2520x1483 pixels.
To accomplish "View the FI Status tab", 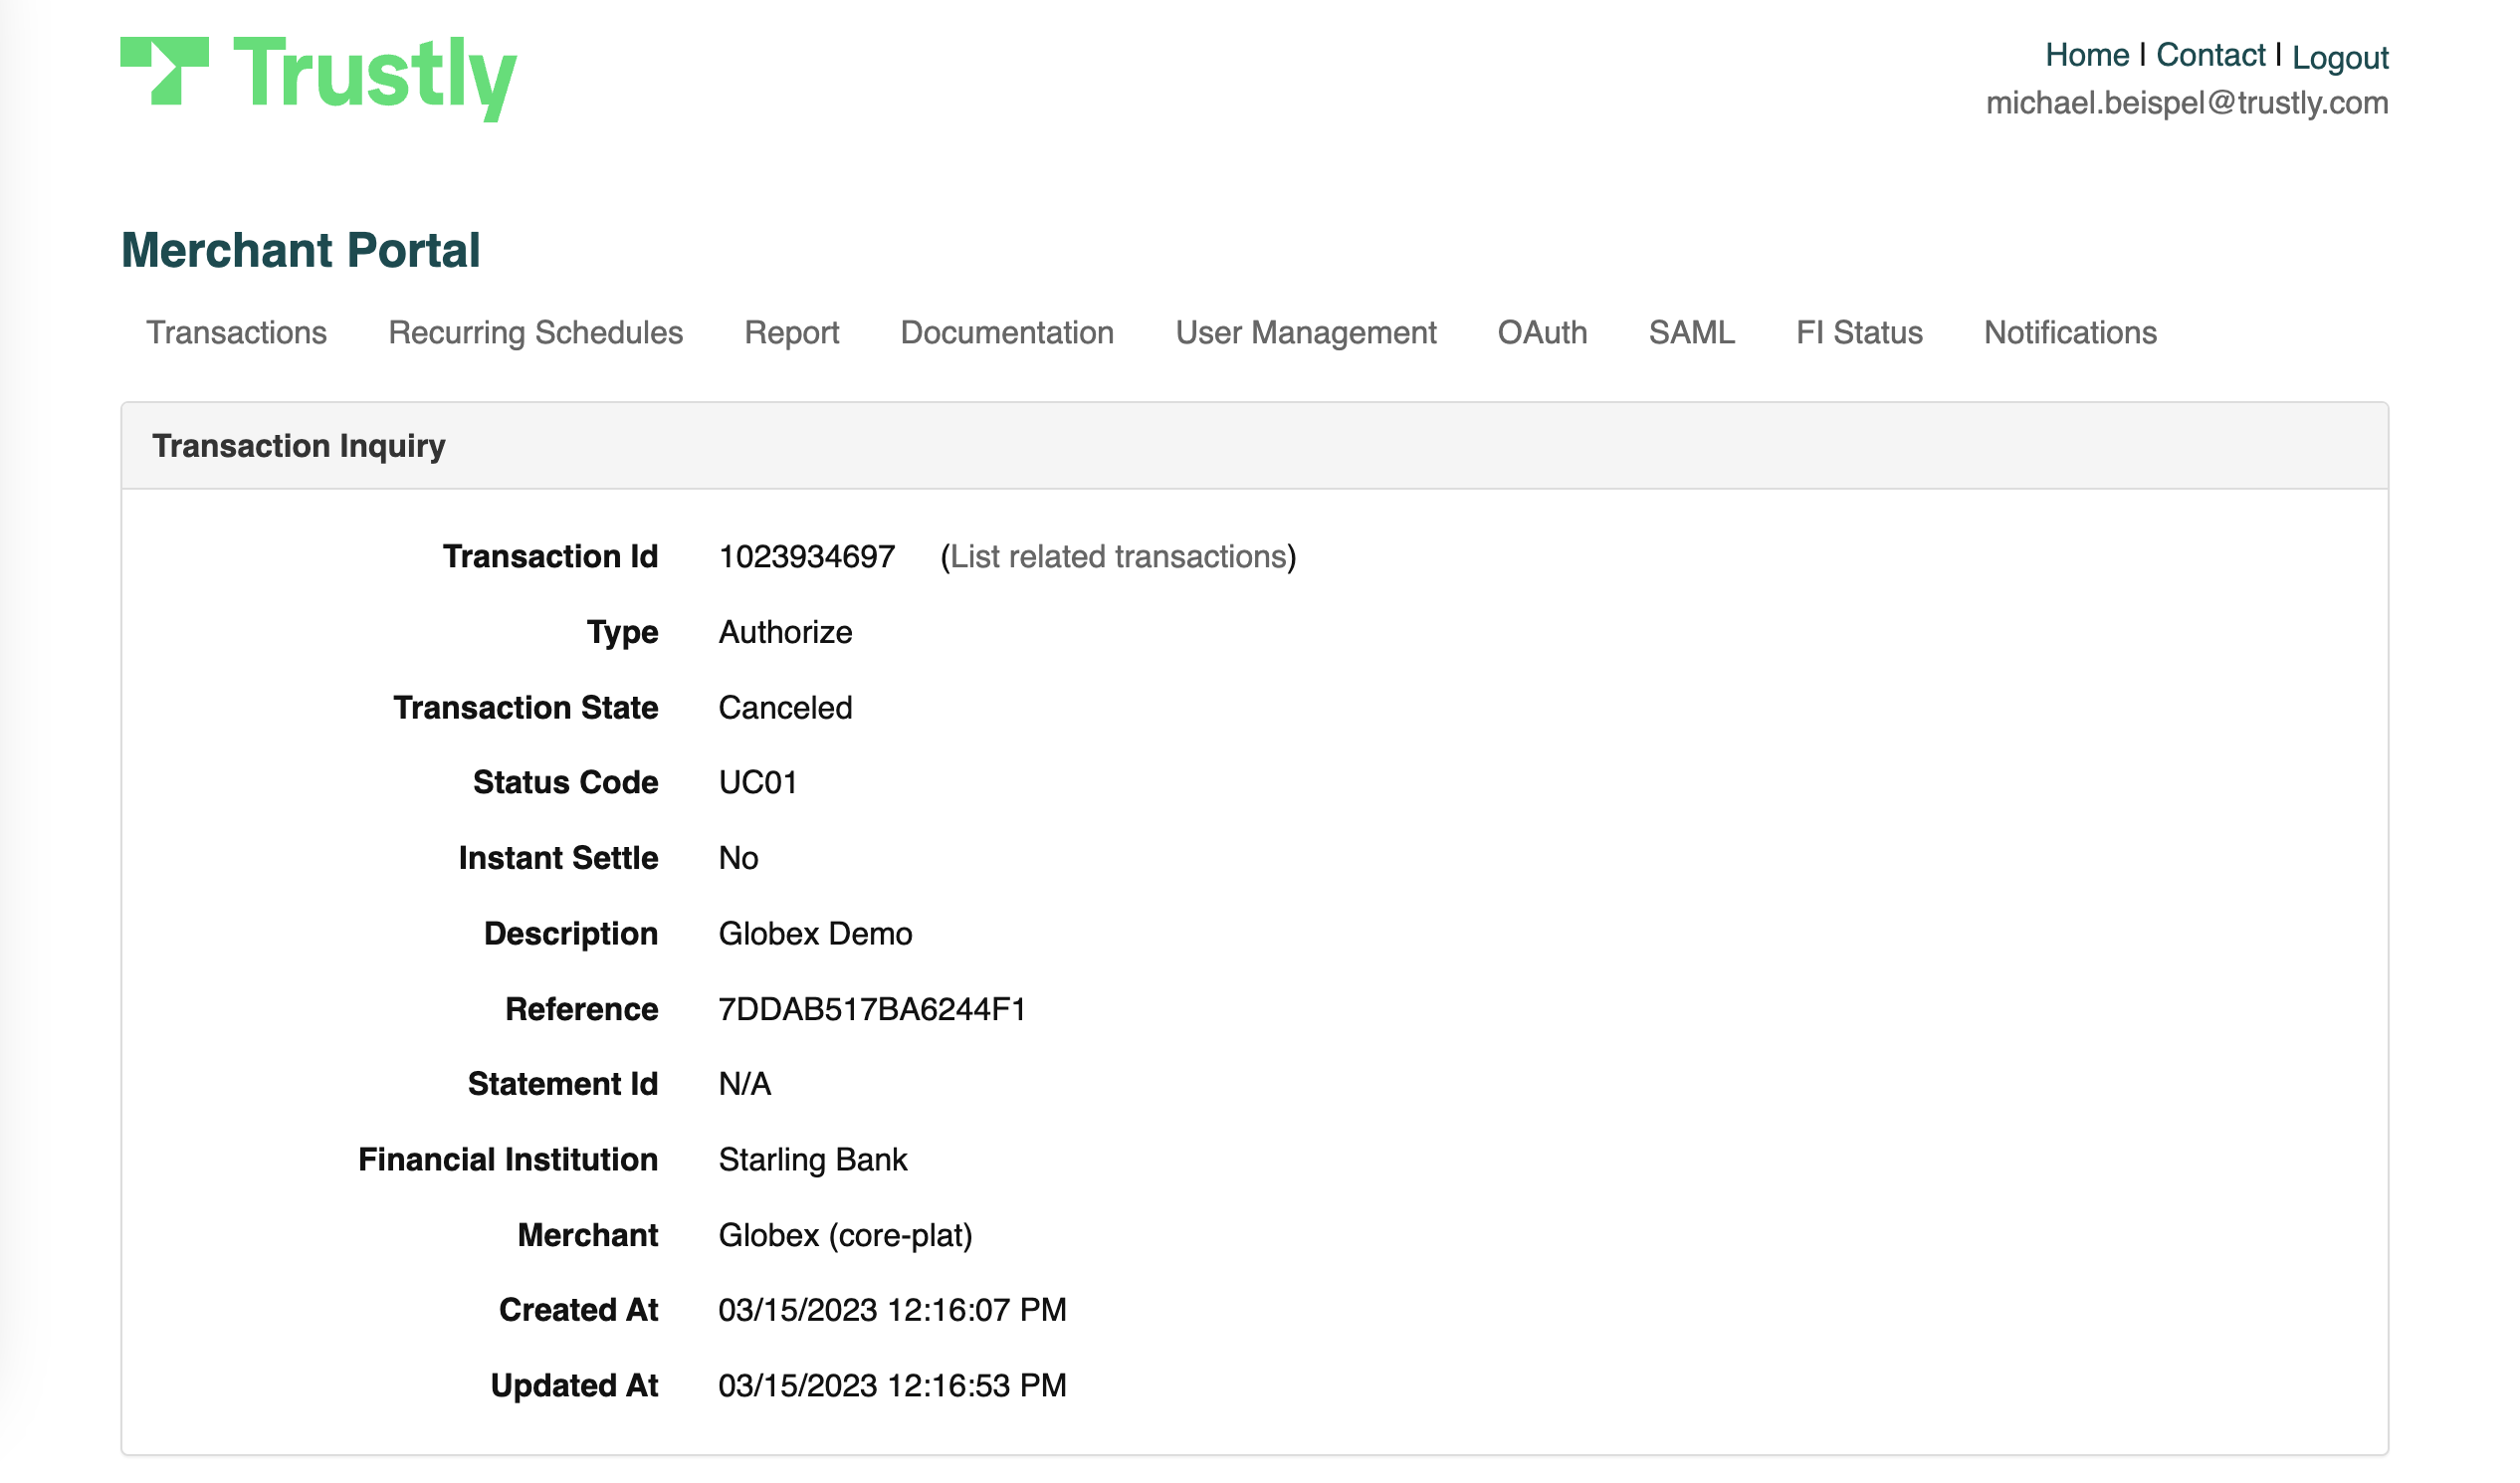I will coord(1858,333).
